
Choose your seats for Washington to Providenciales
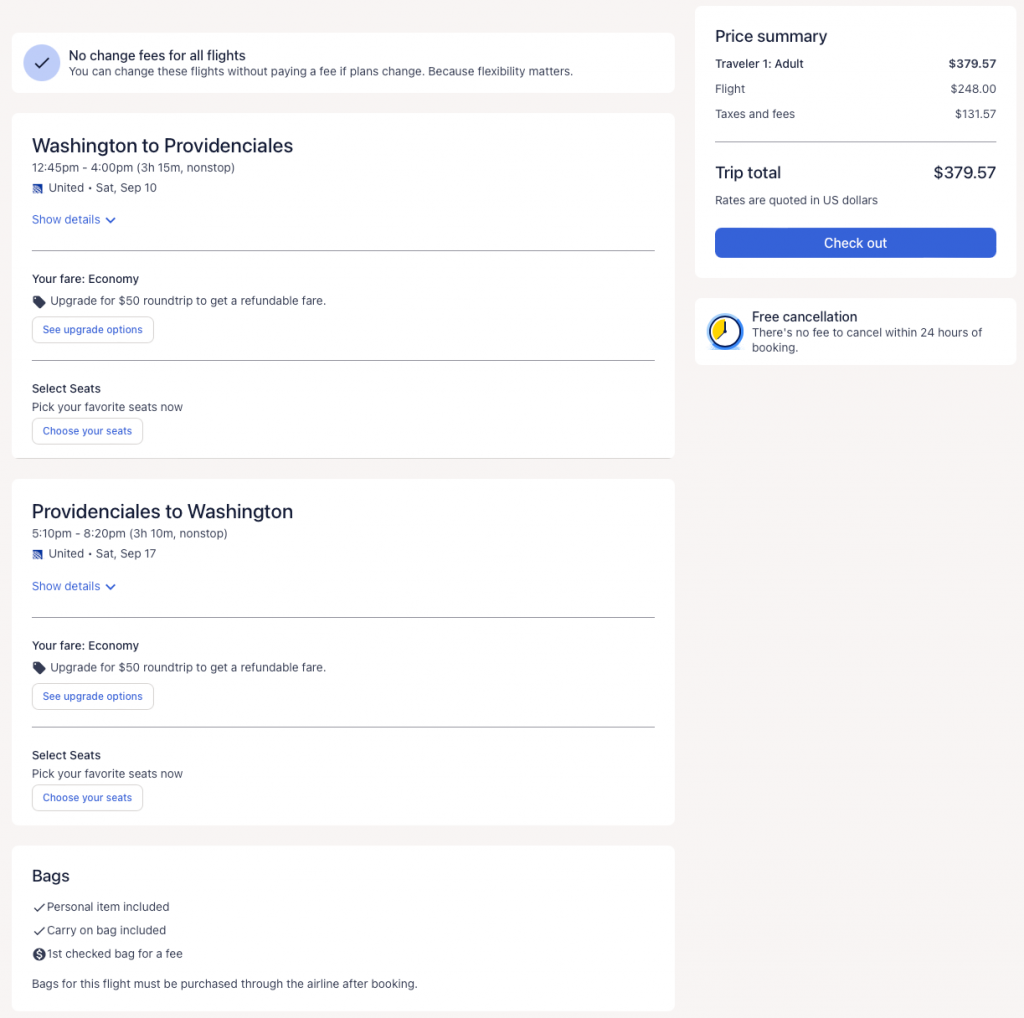click(x=87, y=431)
